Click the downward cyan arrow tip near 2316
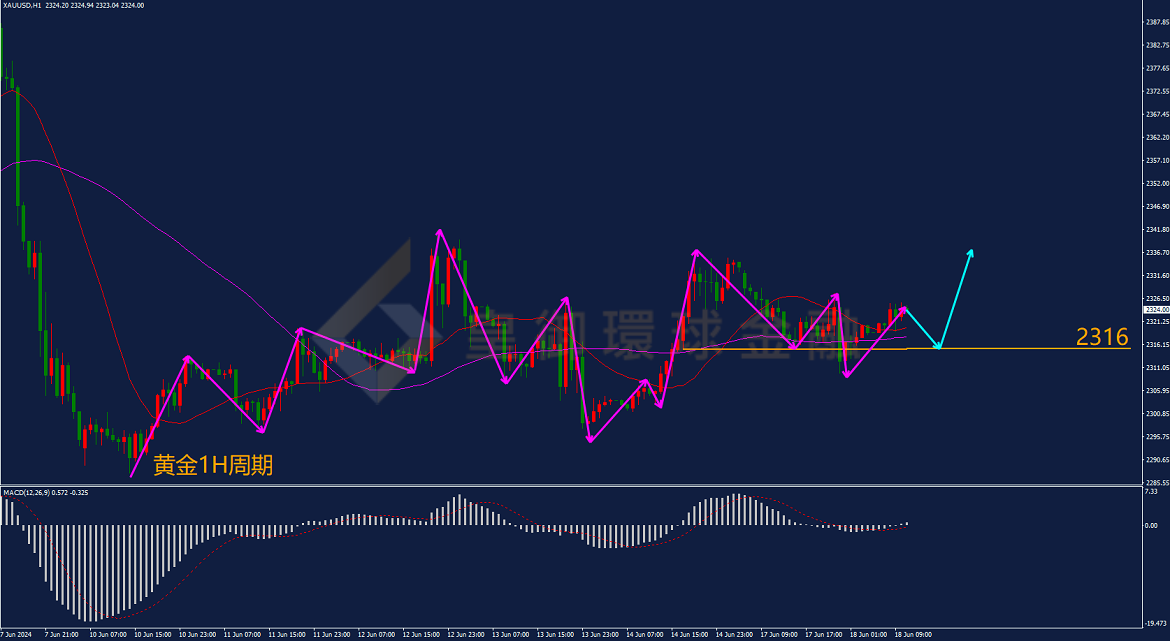The height and width of the screenshot is (641, 1170). click(x=939, y=347)
